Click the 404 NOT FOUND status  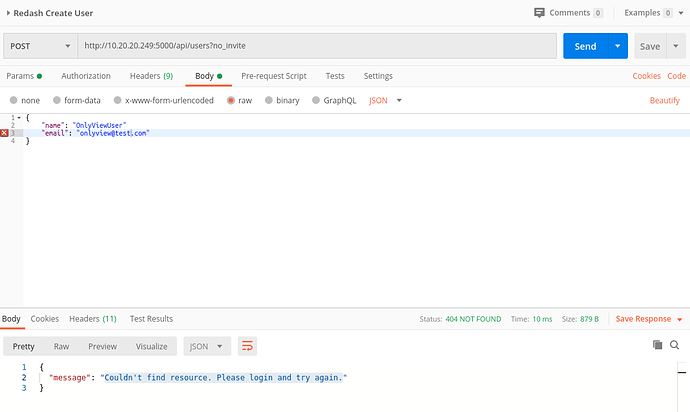[473, 319]
